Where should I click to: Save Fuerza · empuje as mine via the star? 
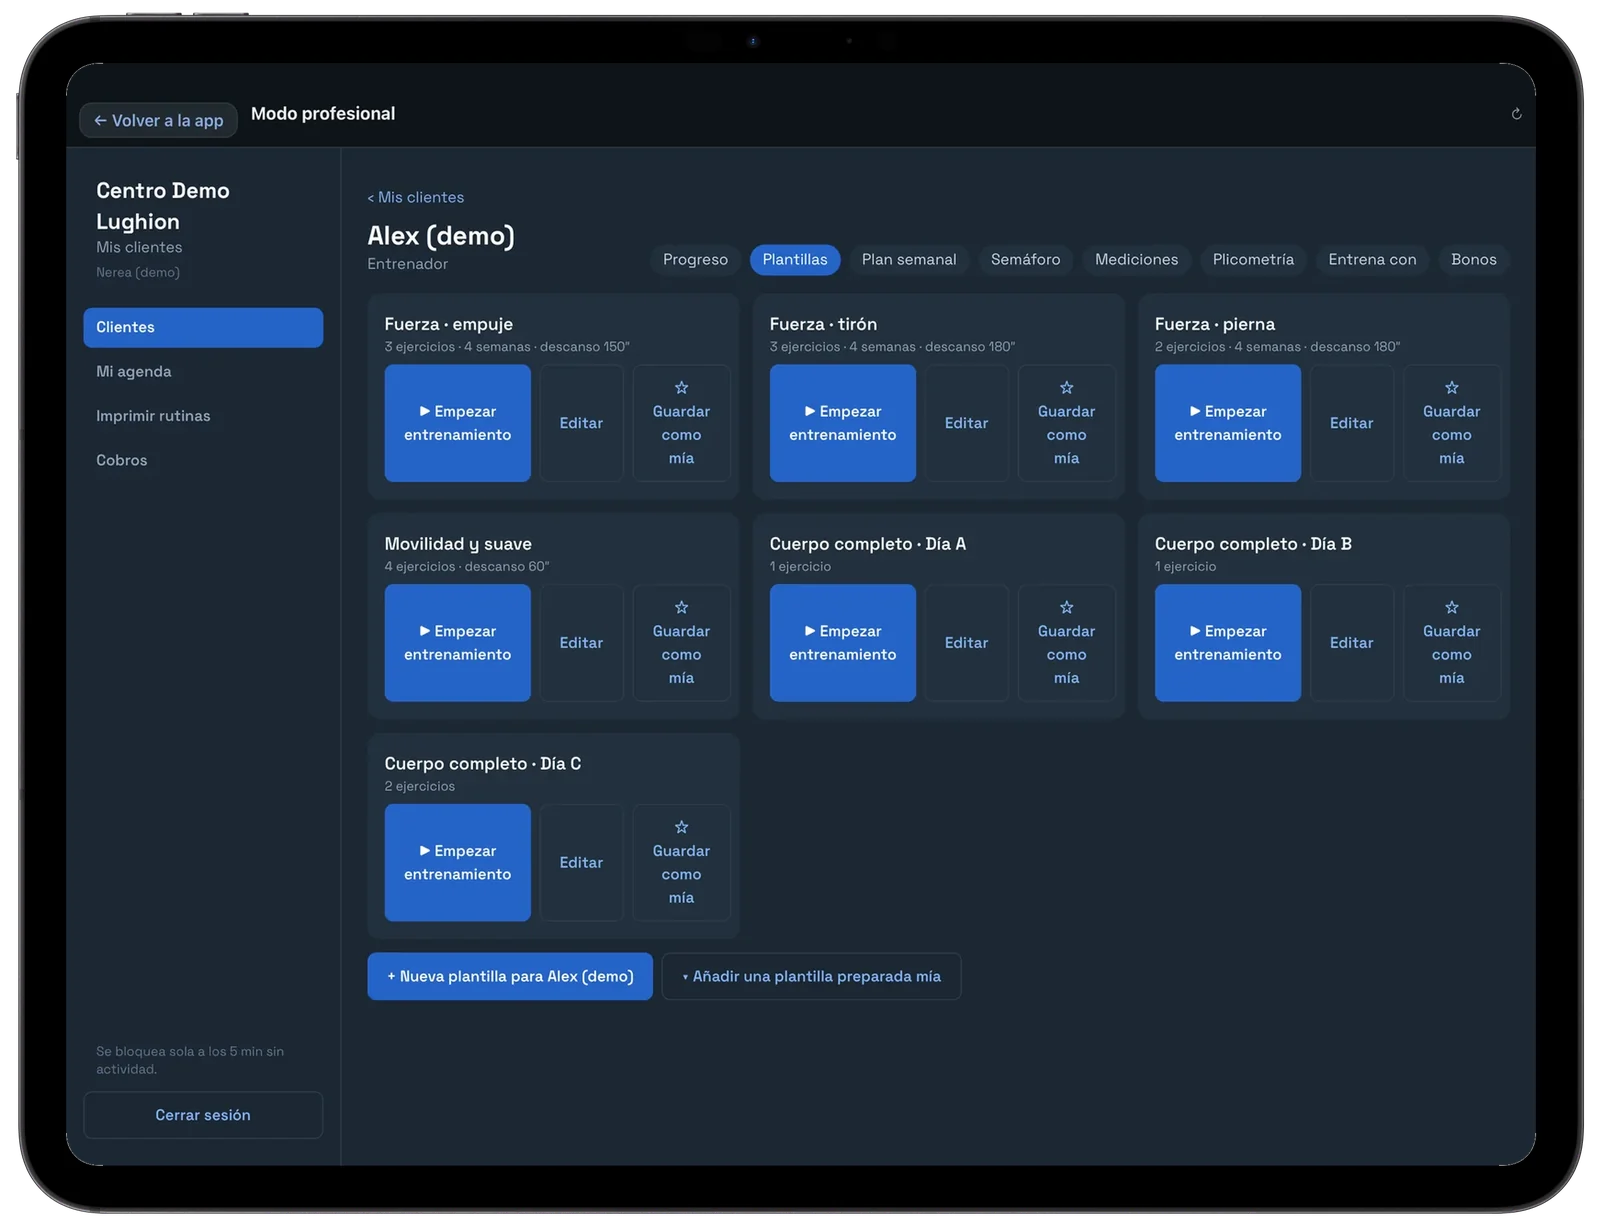pos(681,423)
